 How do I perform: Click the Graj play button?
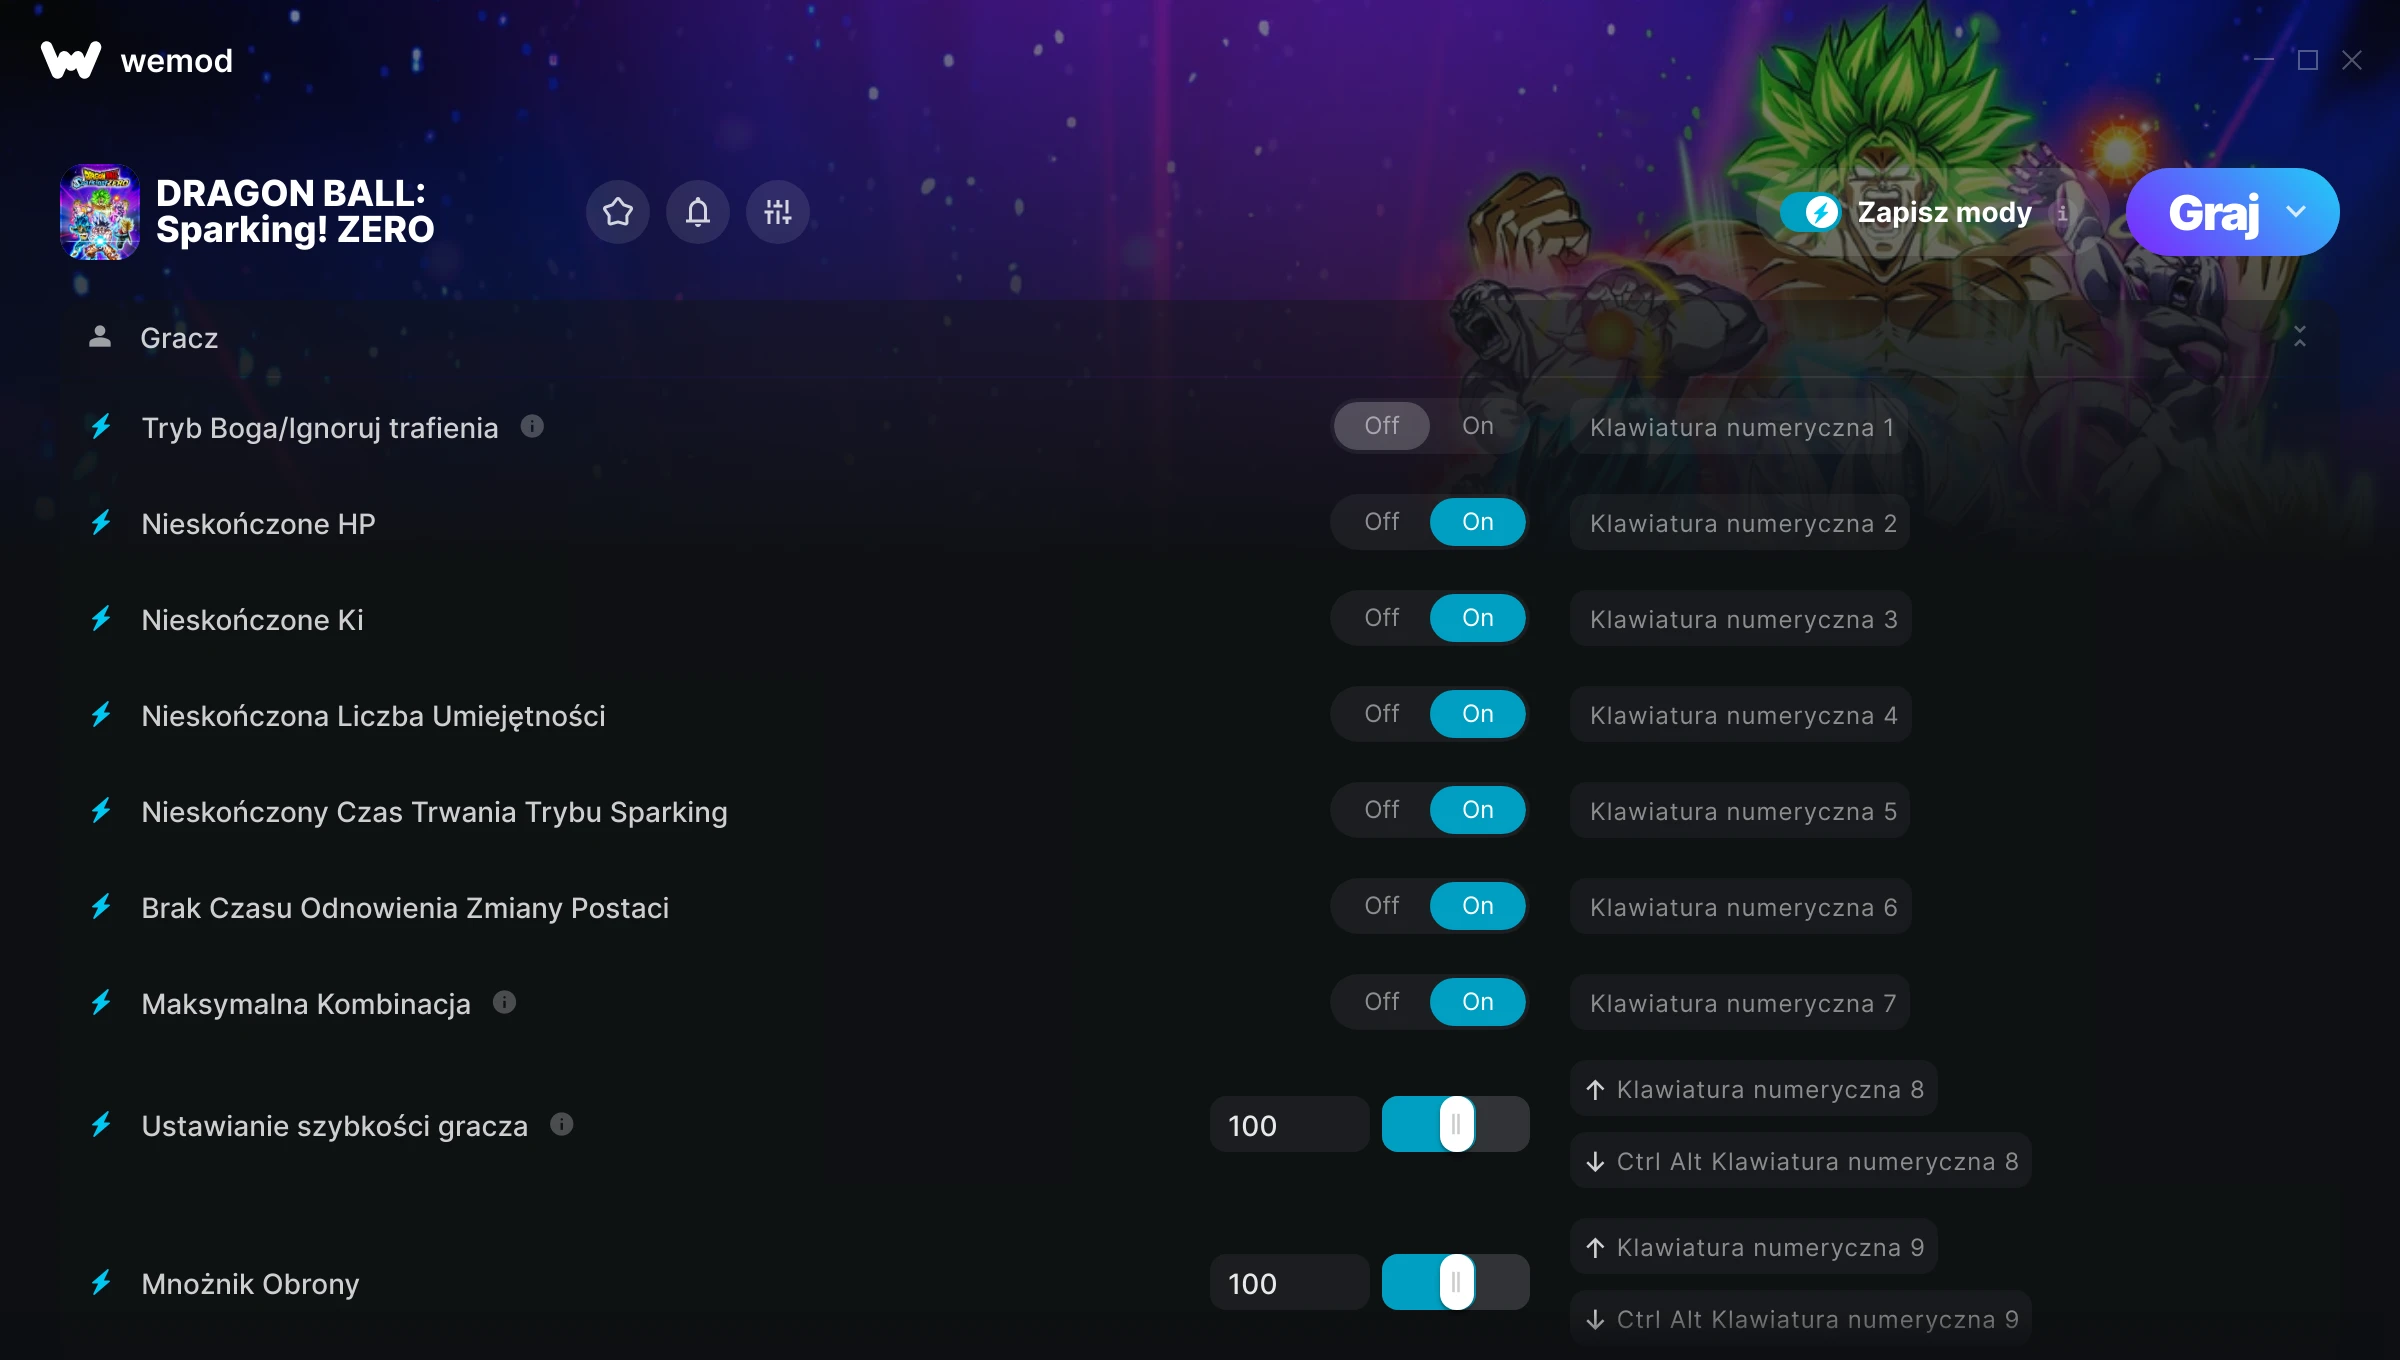(x=2213, y=212)
